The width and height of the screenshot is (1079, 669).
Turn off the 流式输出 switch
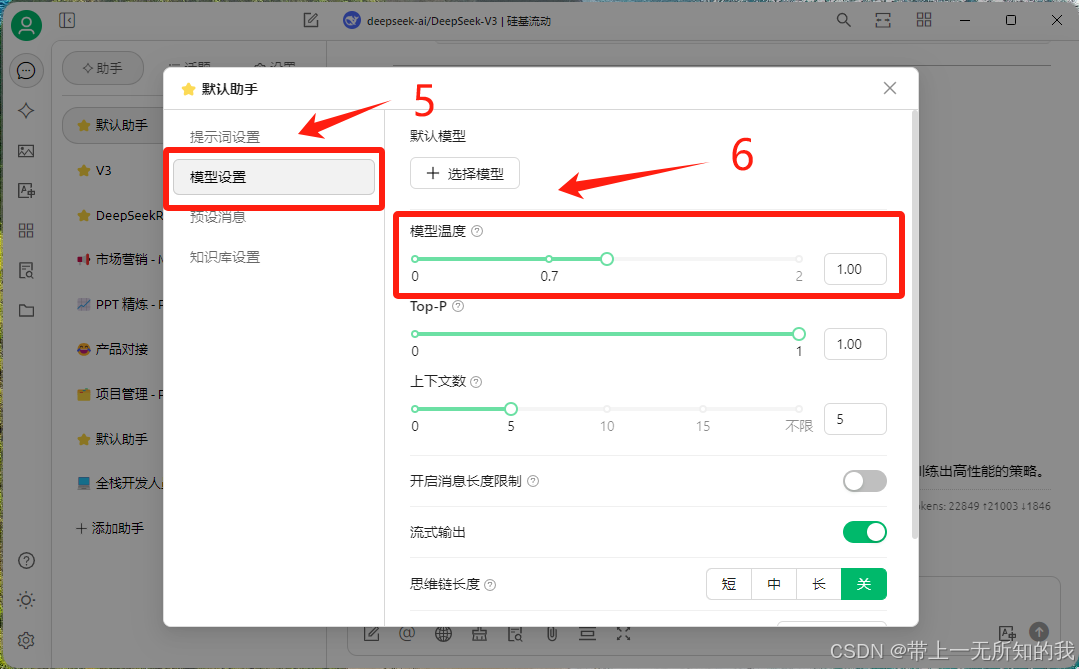click(864, 532)
